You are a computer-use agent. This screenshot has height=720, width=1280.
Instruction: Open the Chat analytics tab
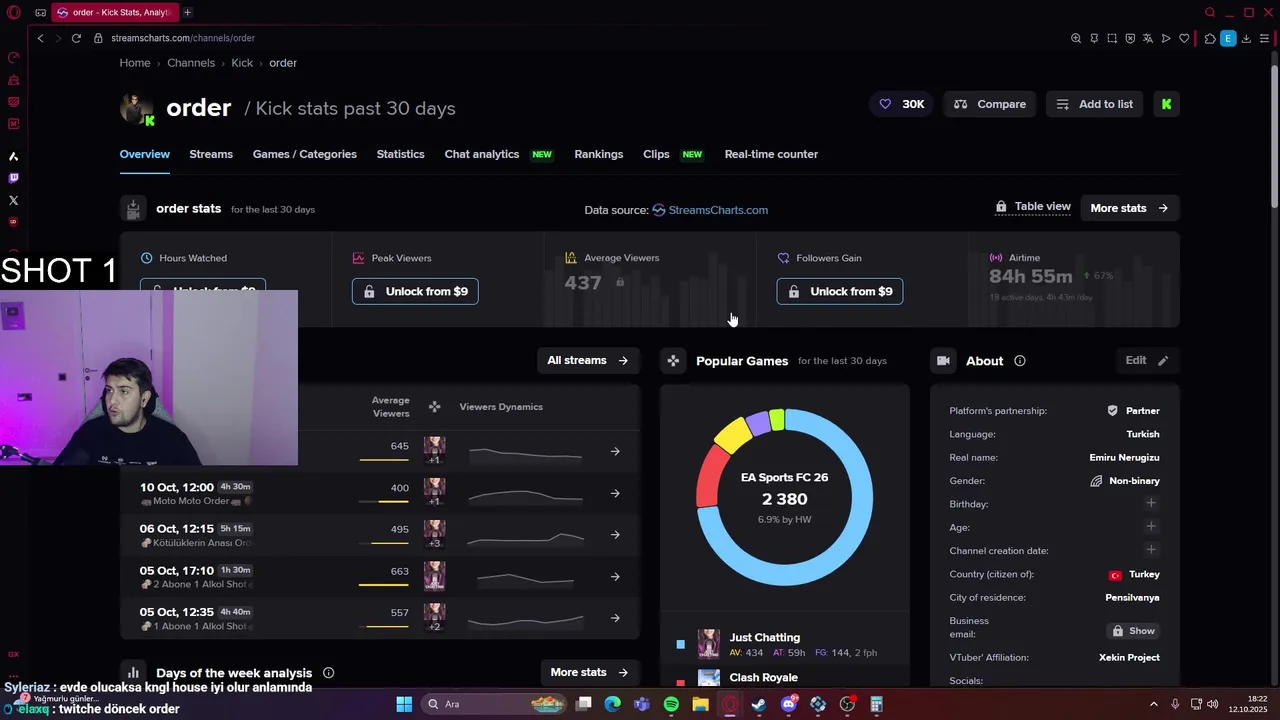(x=482, y=154)
